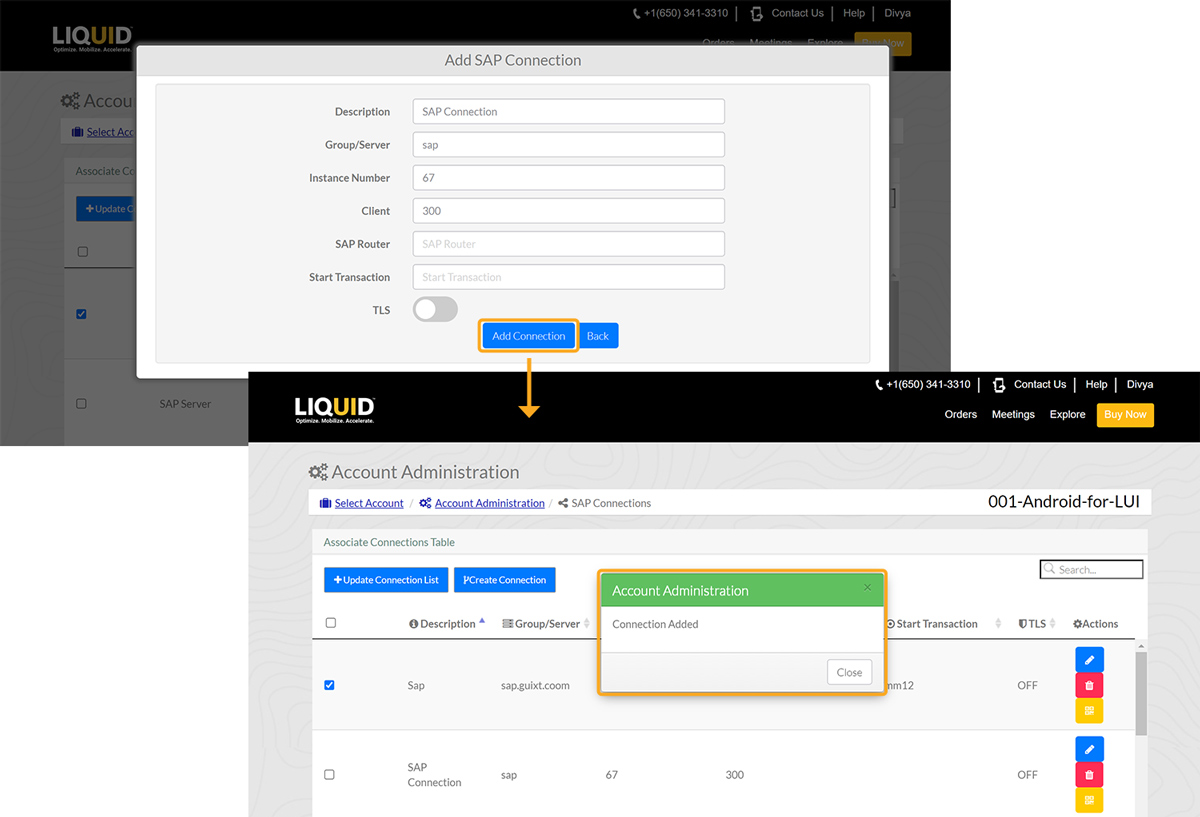This screenshot has height=817, width=1200.
Task: Click phone number in lower window header
Action: tap(928, 384)
